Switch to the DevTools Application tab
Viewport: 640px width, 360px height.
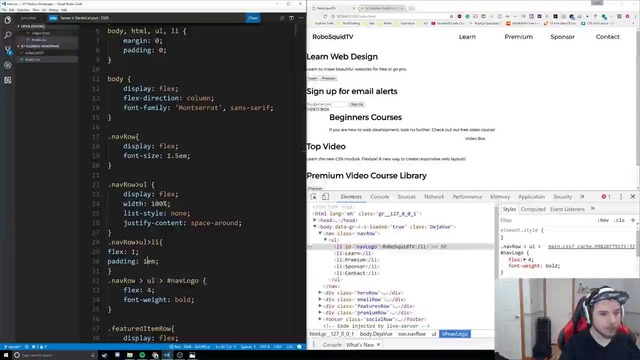[531, 197]
